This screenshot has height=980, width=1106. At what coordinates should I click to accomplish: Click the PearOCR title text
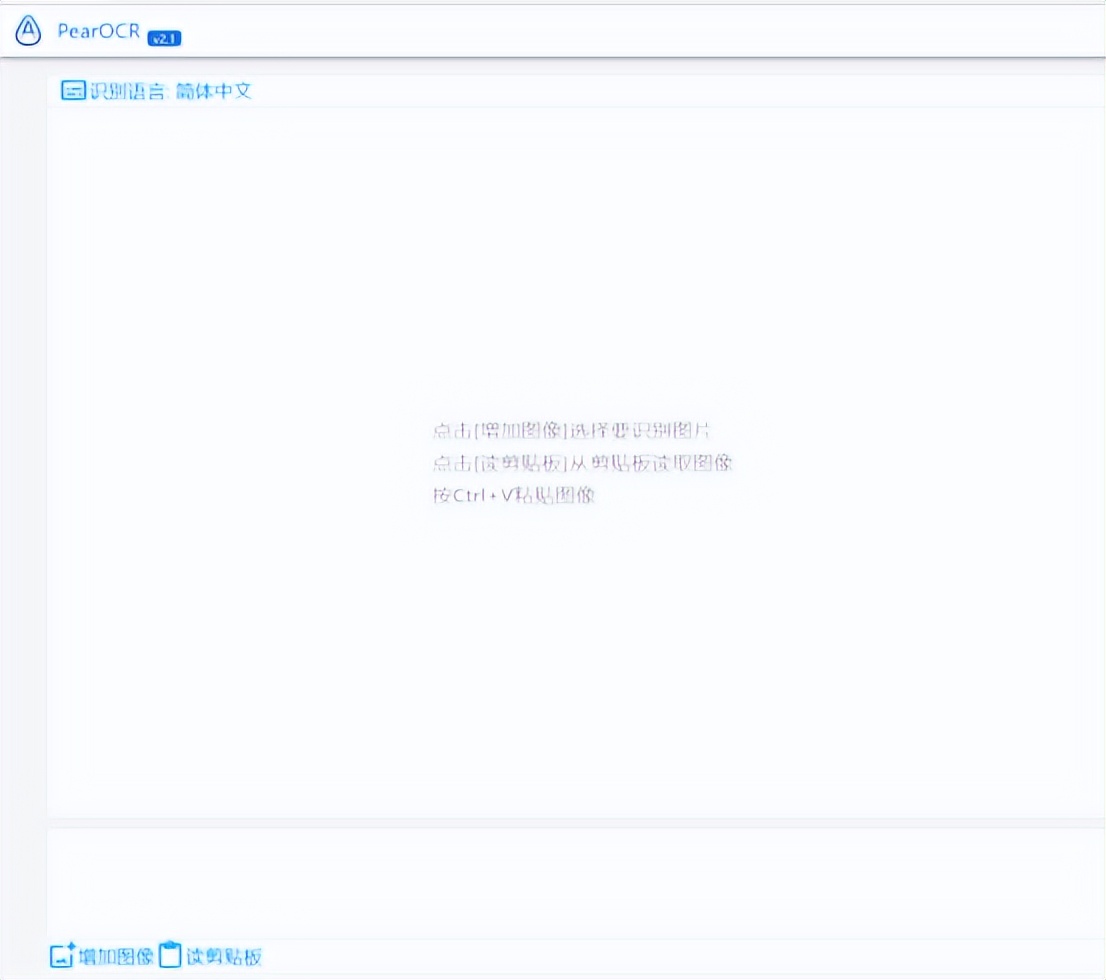click(95, 30)
